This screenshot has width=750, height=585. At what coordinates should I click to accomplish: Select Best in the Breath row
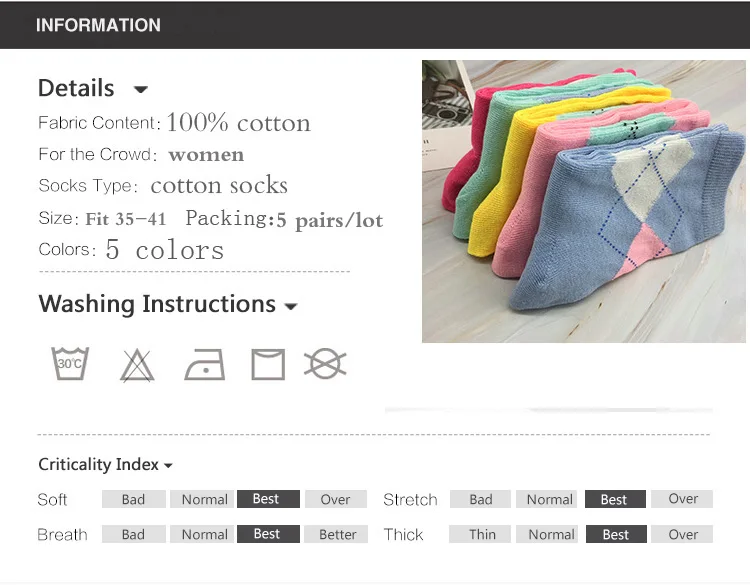268,534
